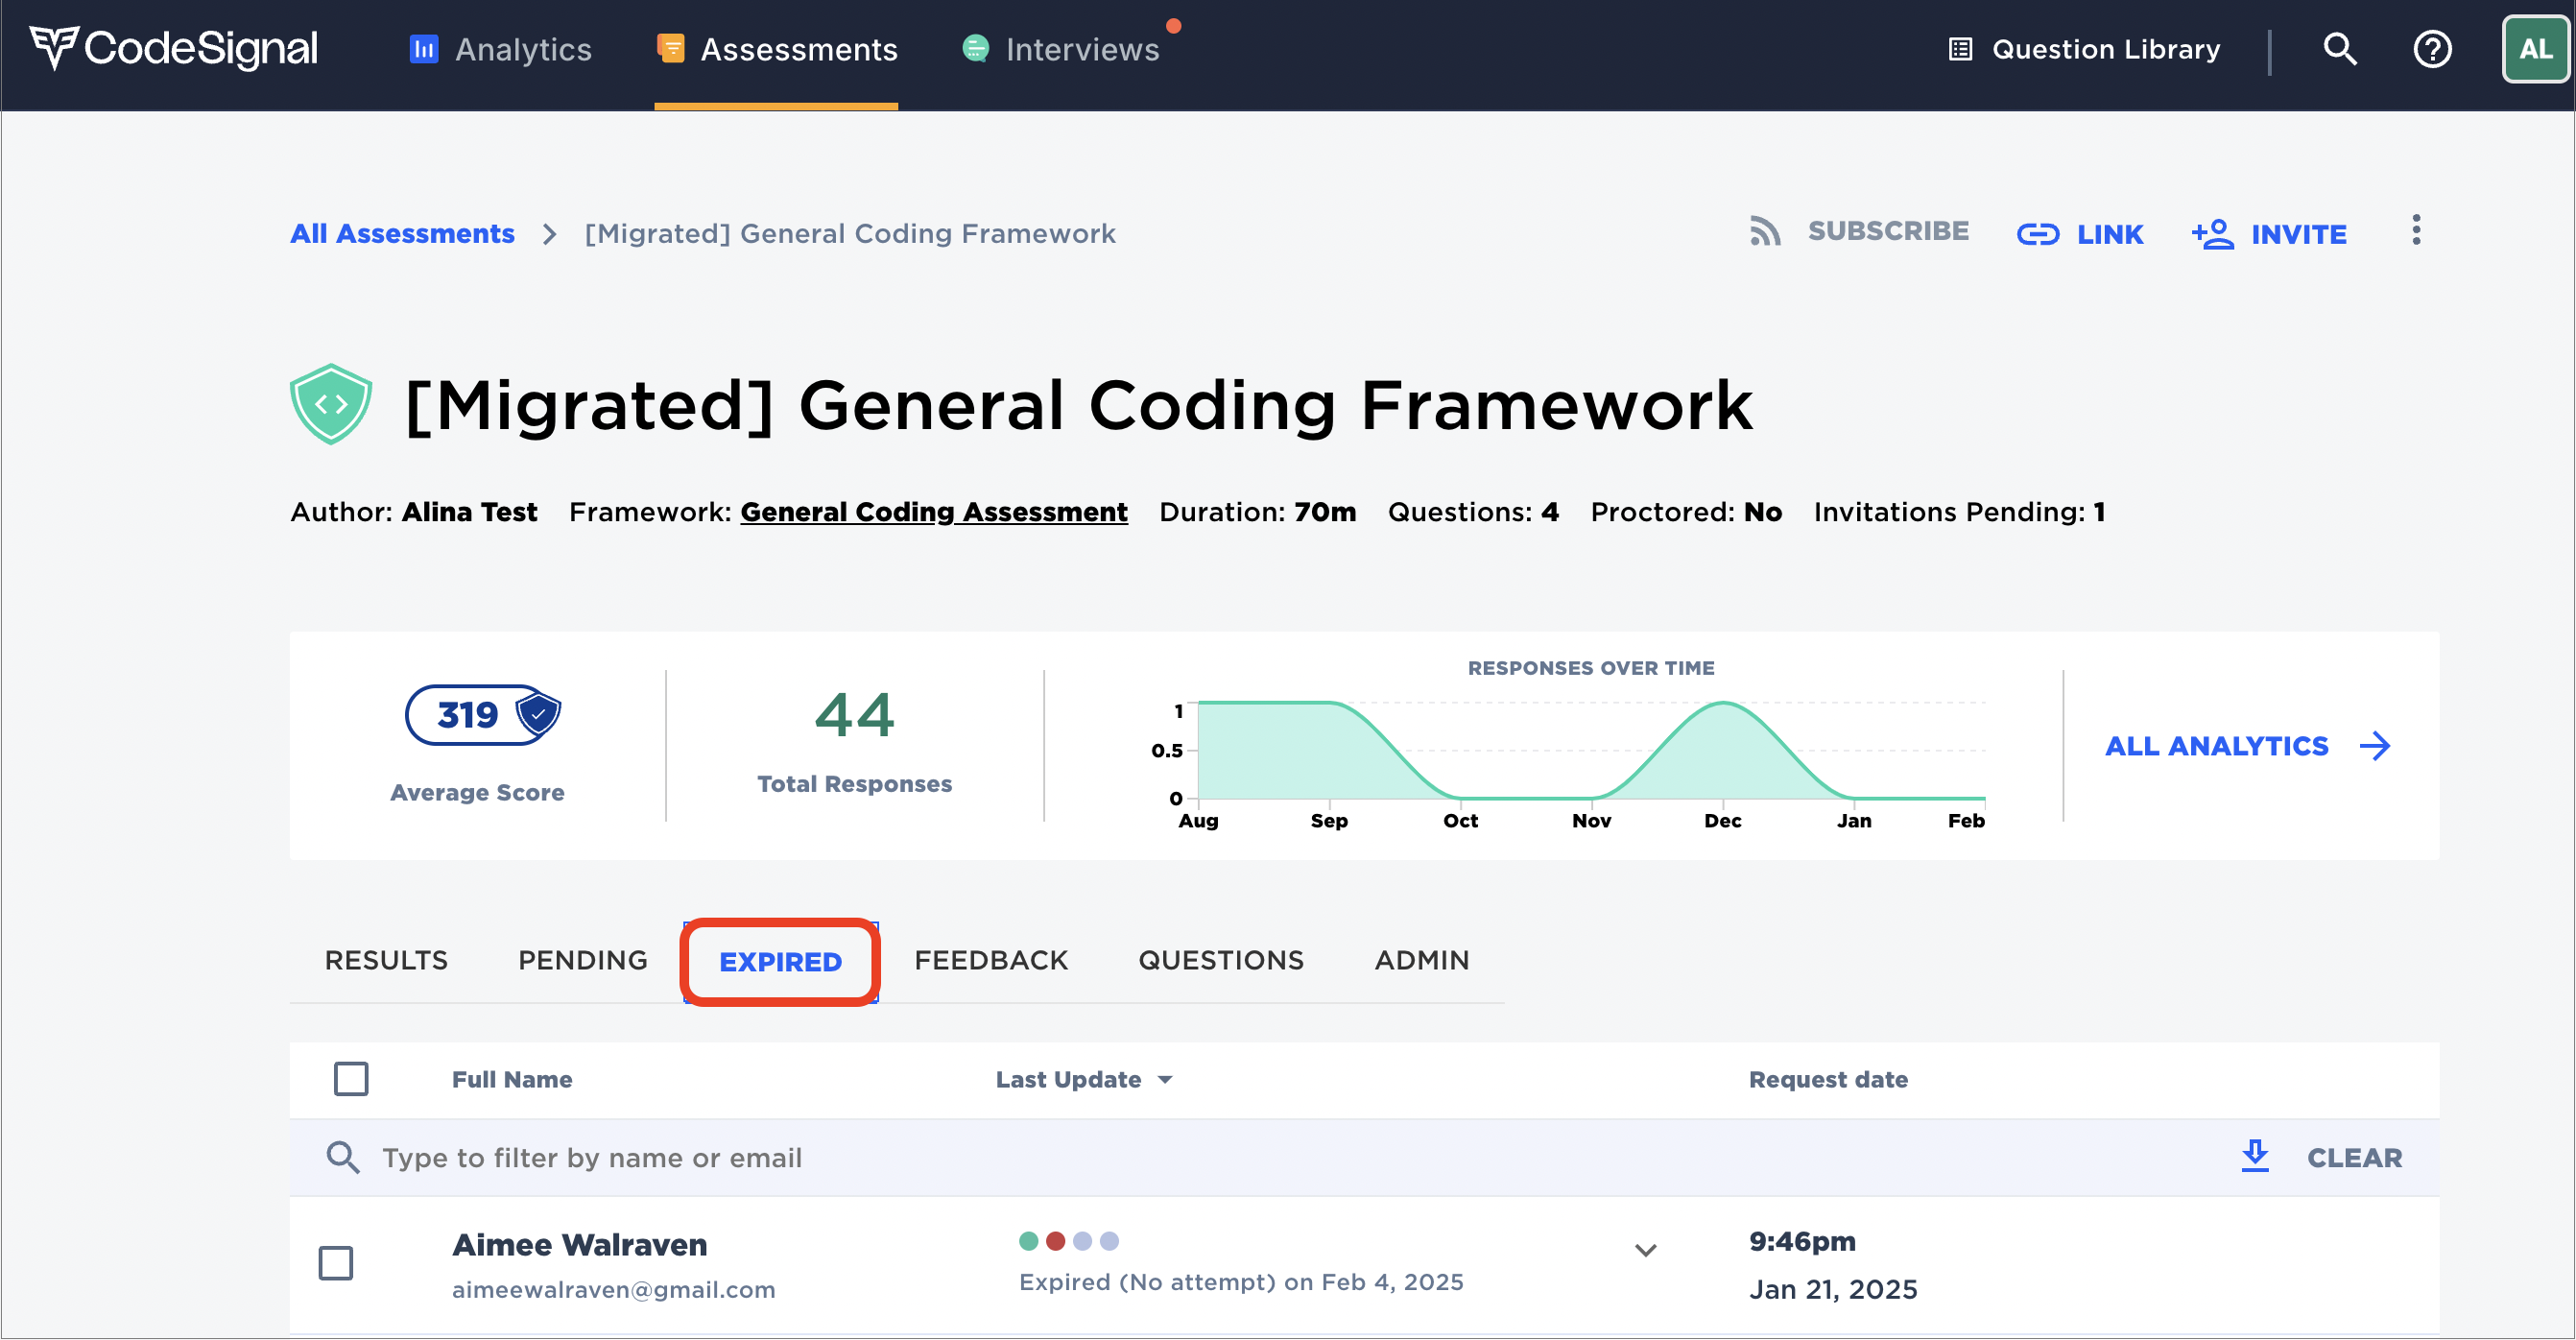This screenshot has width=2576, height=1340.
Task: Click the green status dot for Aimee
Action: [x=1028, y=1241]
